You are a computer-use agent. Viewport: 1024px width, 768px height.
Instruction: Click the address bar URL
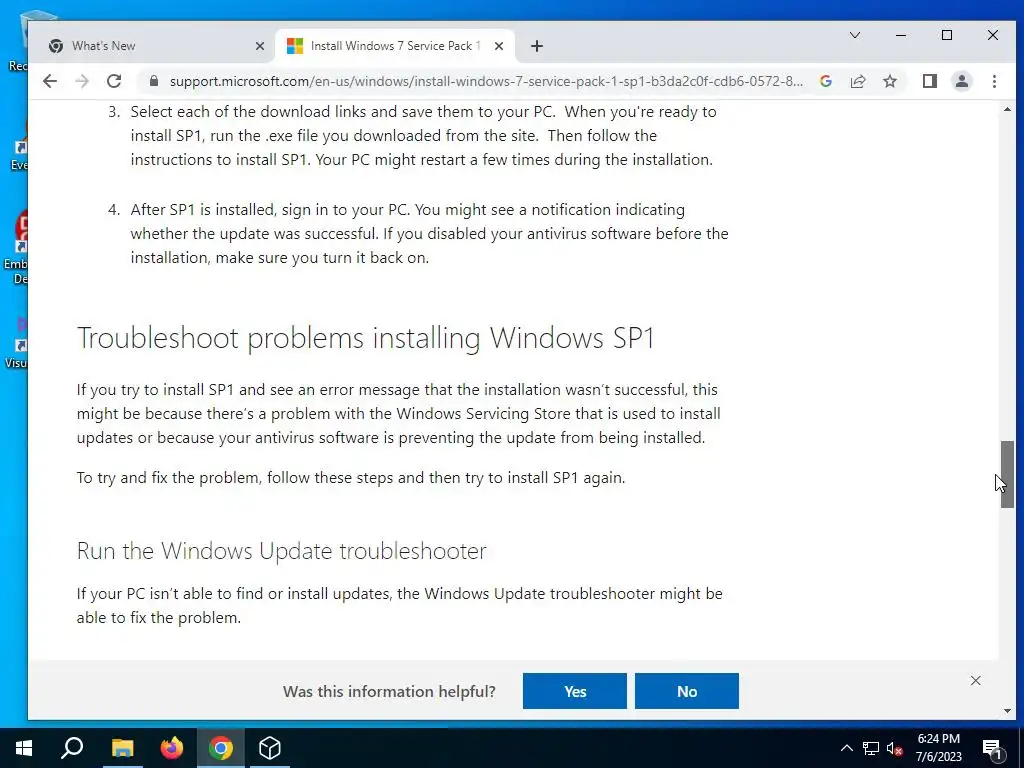coord(486,81)
